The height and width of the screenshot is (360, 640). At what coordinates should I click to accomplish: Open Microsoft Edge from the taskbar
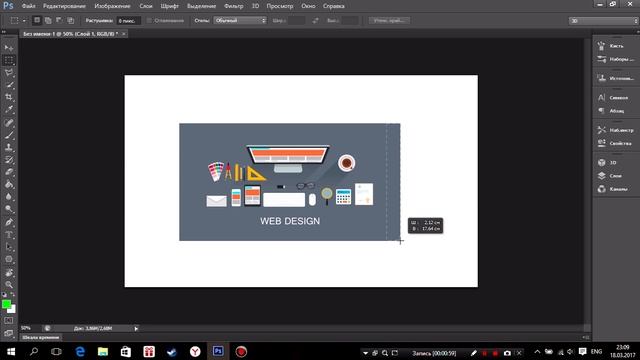80,351
